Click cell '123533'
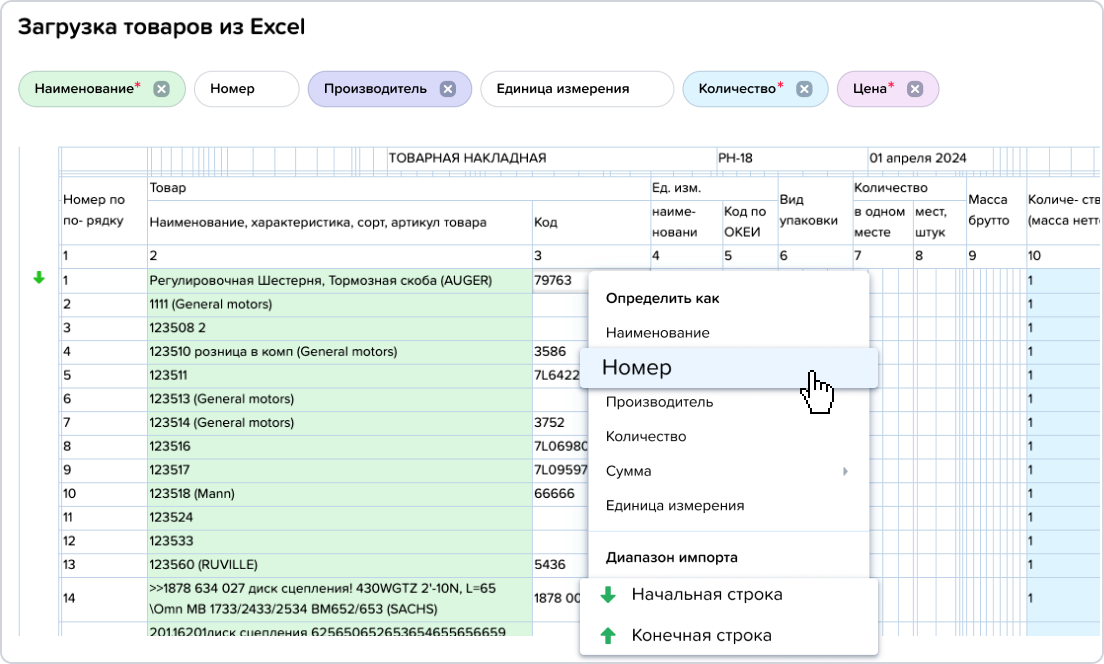 click(339, 541)
